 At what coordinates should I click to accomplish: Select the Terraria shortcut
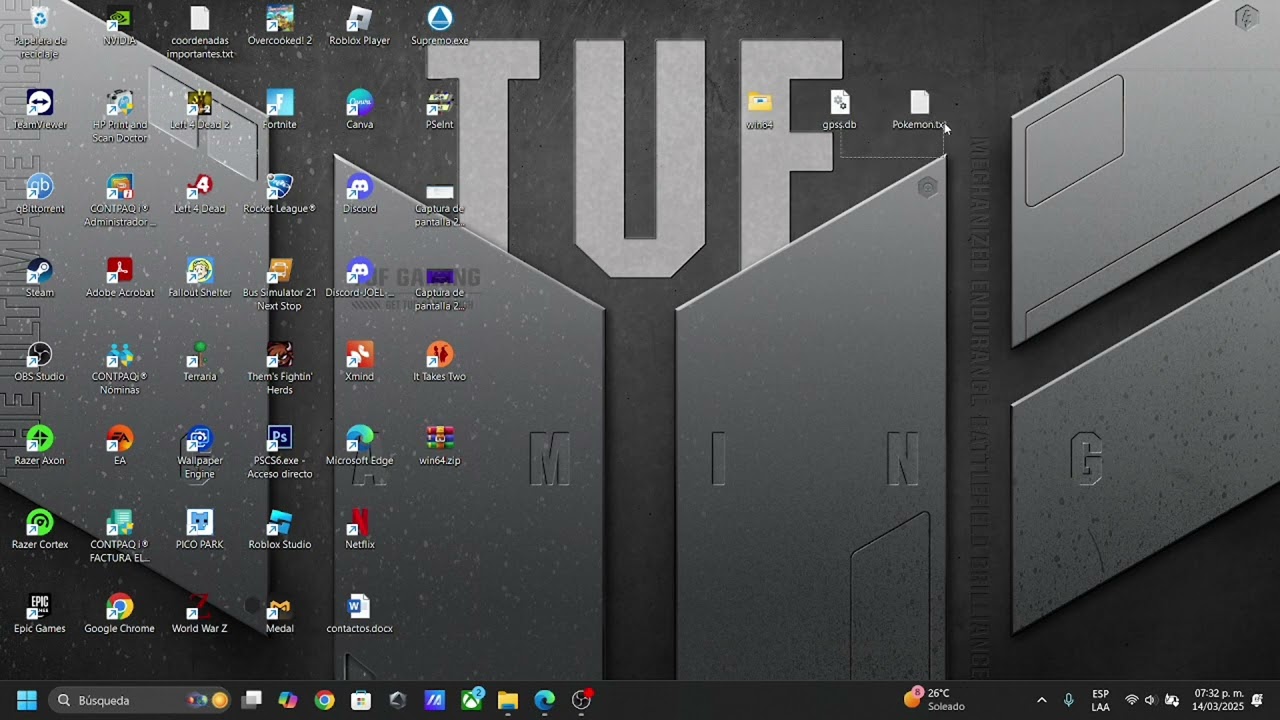pyautogui.click(x=200, y=362)
